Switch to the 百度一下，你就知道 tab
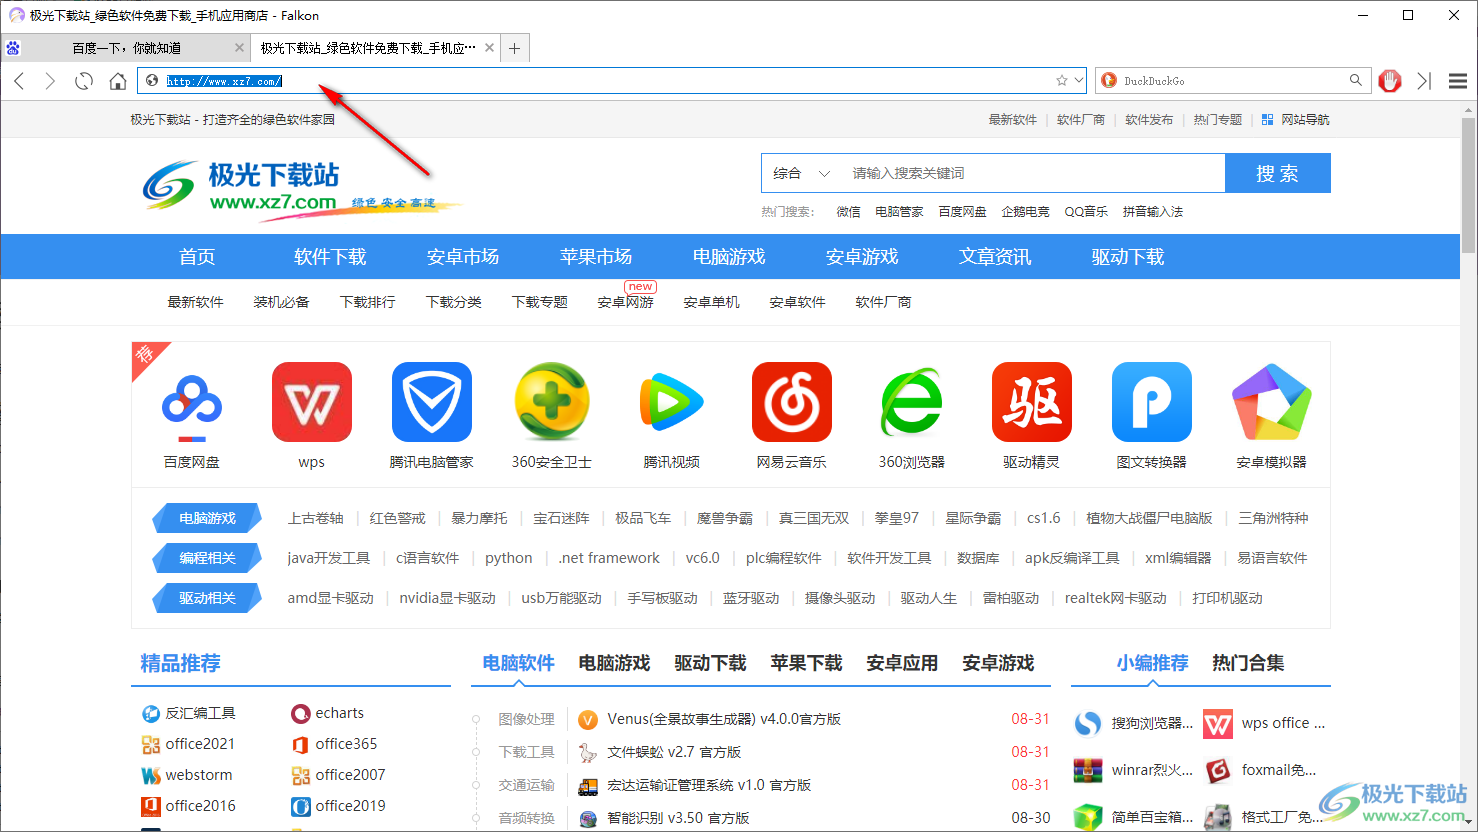1478x832 pixels. coord(126,48)
